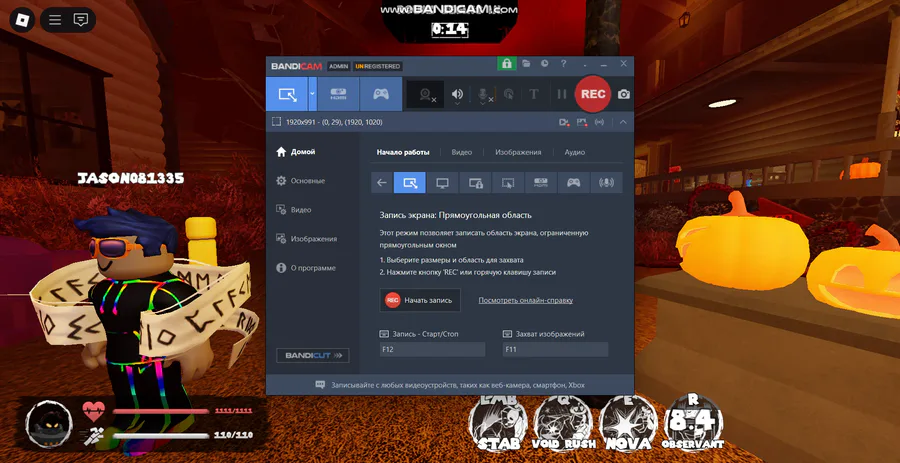Switch to the Аудио tab
Image resolution: width=900 pixels, height=463 pixels.
point(575,153)
